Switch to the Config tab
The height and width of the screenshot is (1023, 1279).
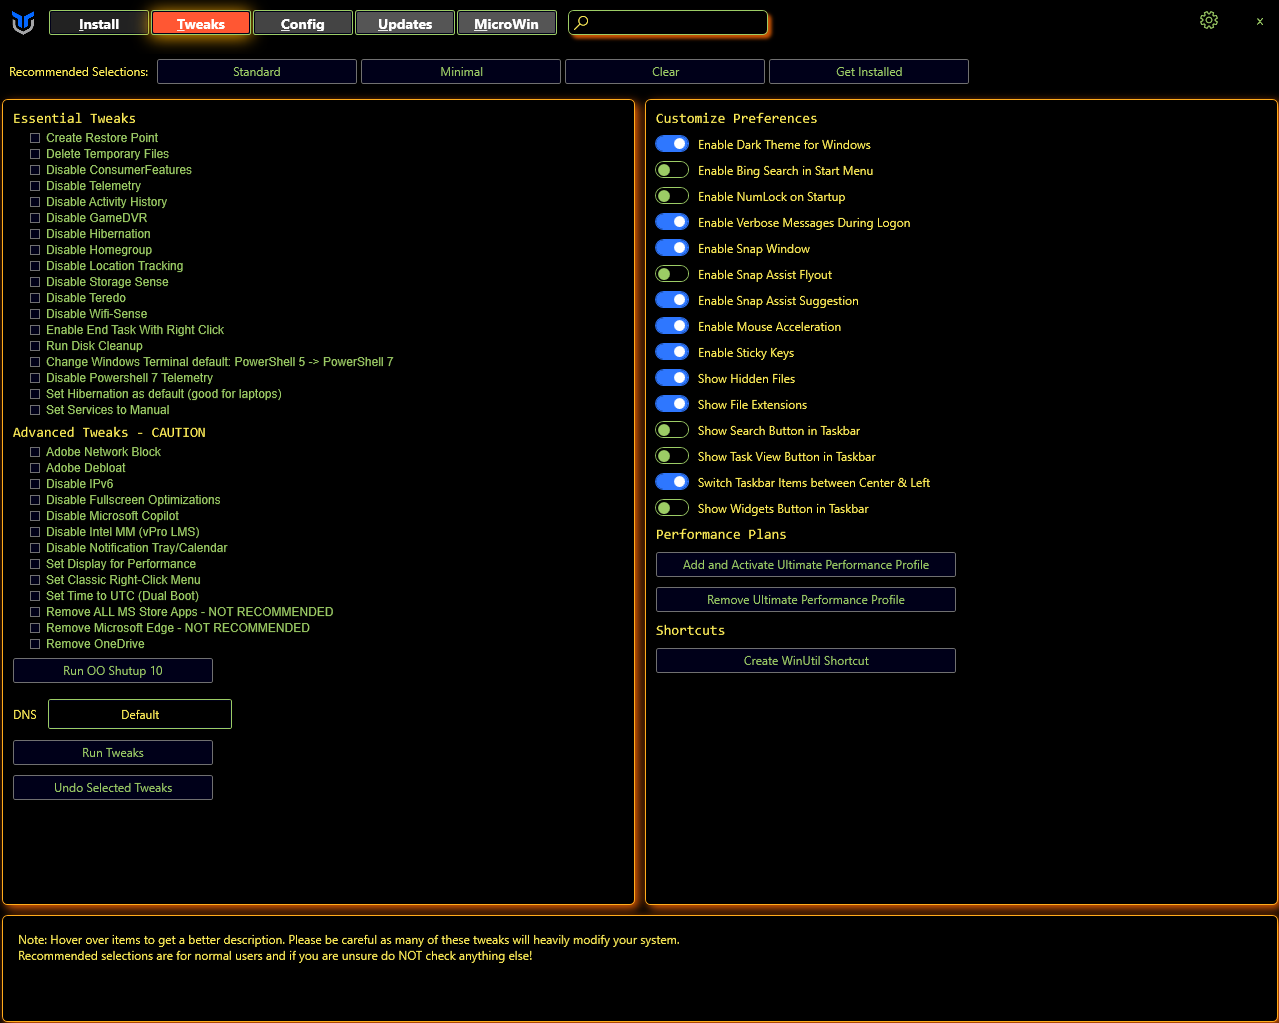pyautogui.click(x=302, y=22)
